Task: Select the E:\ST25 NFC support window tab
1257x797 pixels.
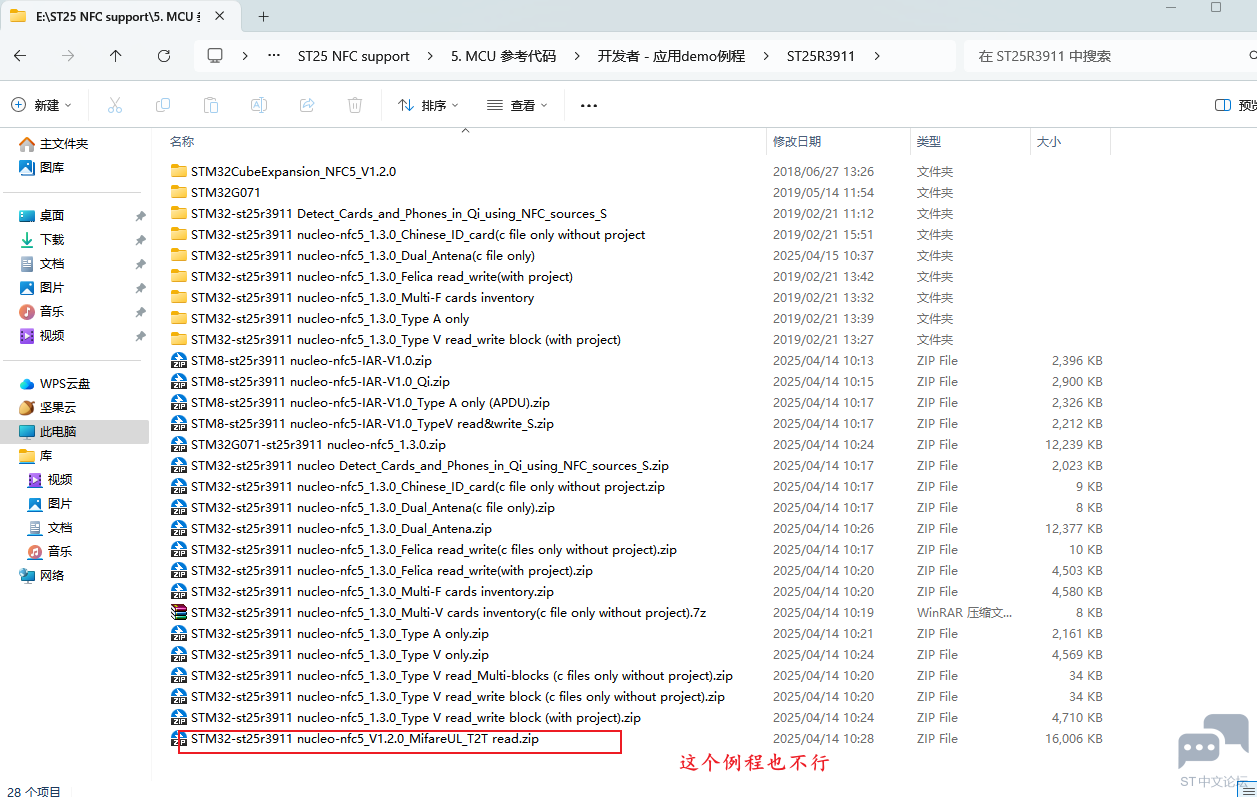Action: (x=120, y=16)
